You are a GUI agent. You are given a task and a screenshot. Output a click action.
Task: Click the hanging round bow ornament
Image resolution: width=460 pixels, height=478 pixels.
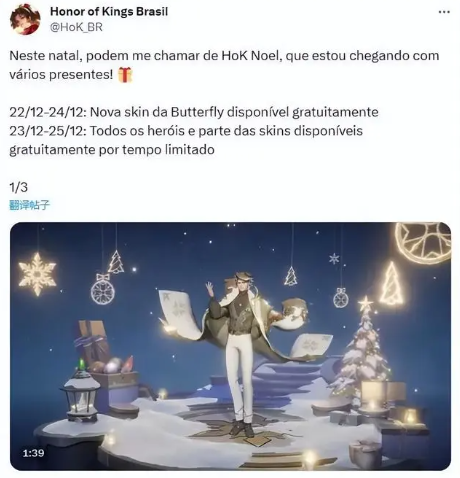[103, 289]
